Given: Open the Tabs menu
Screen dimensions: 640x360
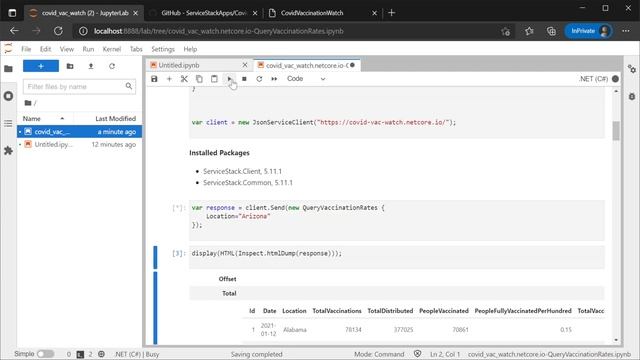Looking at the screenshot, I should [x=136, y=49].
